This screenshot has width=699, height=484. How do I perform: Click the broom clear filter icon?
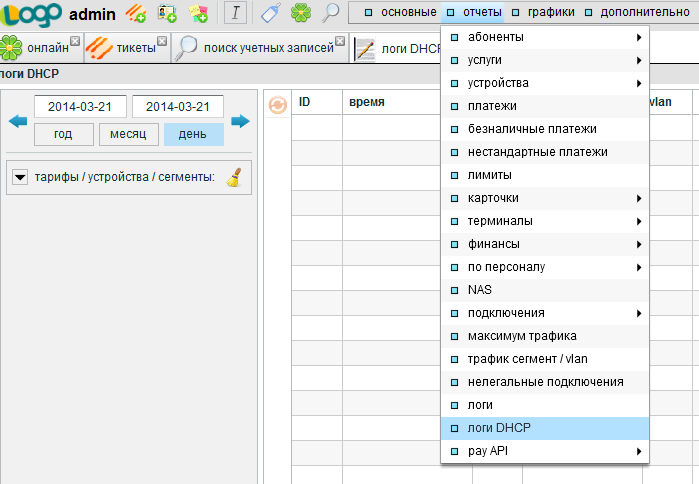[x=234, y=177]
